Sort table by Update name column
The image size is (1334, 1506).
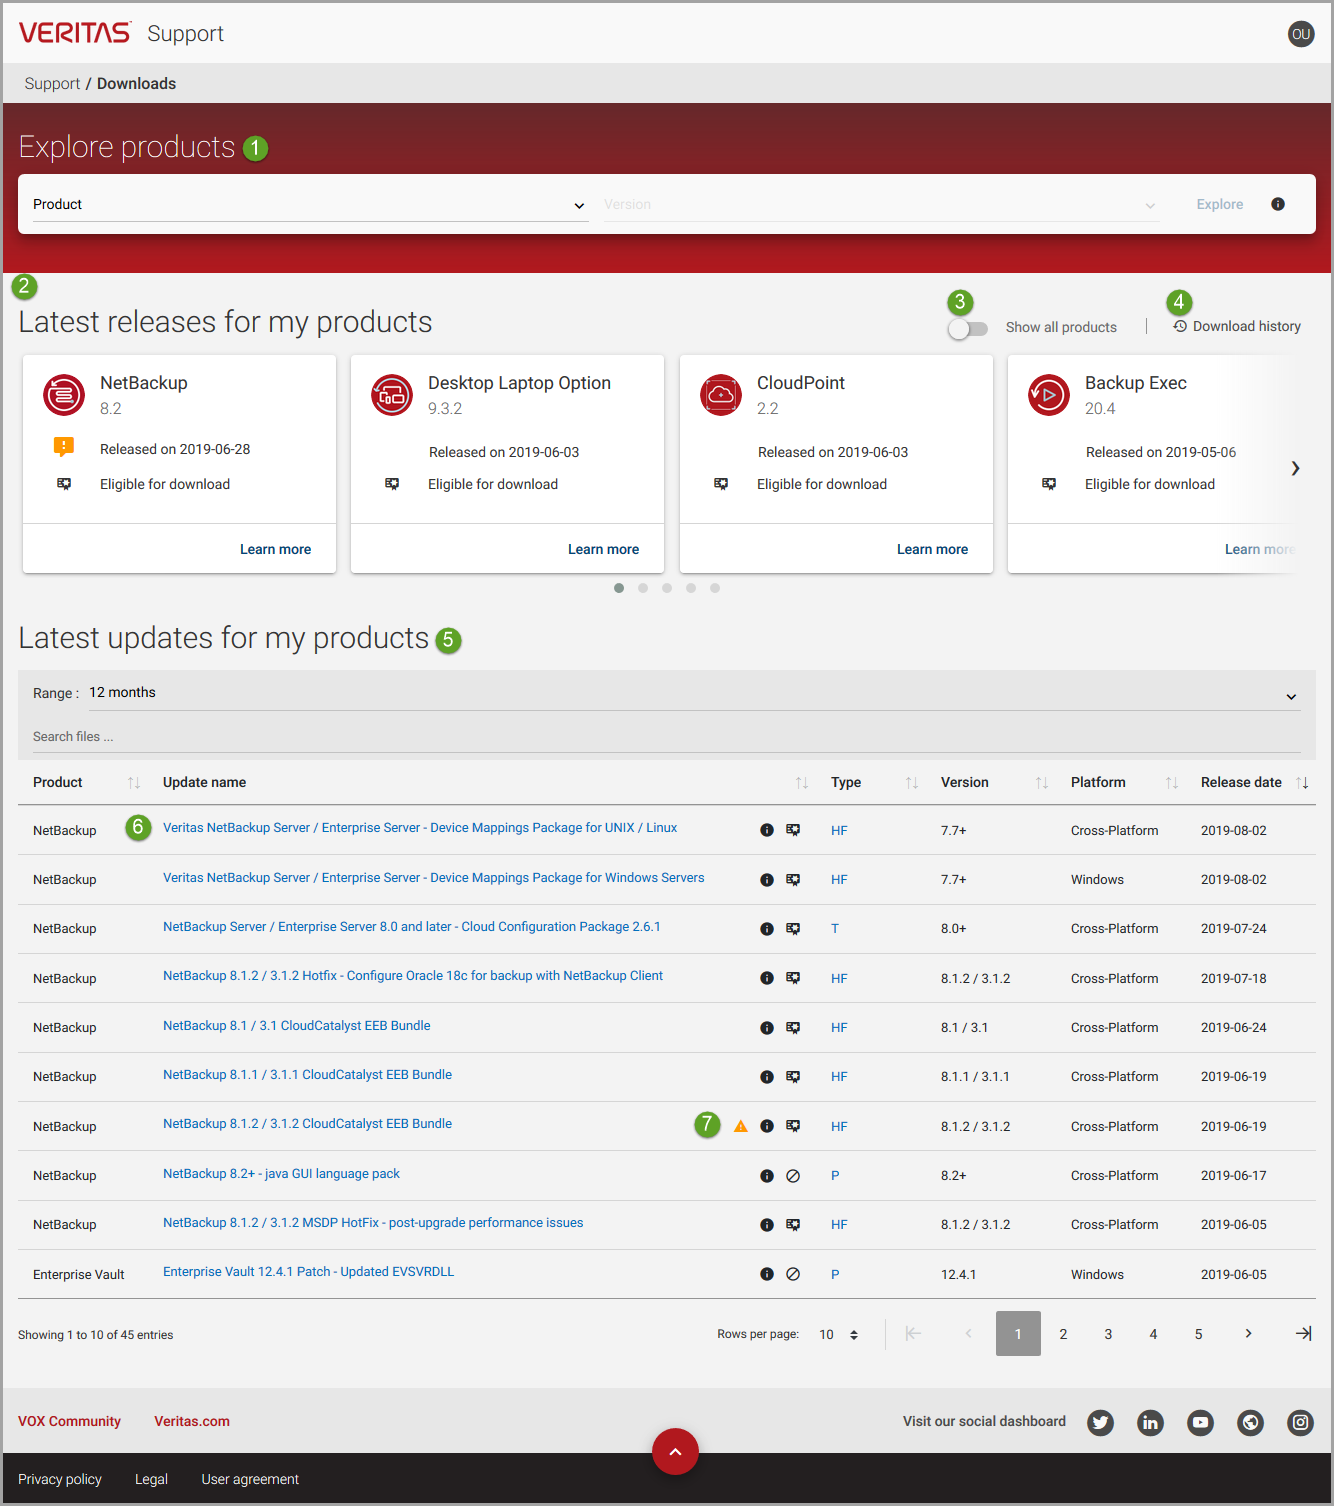802,783
